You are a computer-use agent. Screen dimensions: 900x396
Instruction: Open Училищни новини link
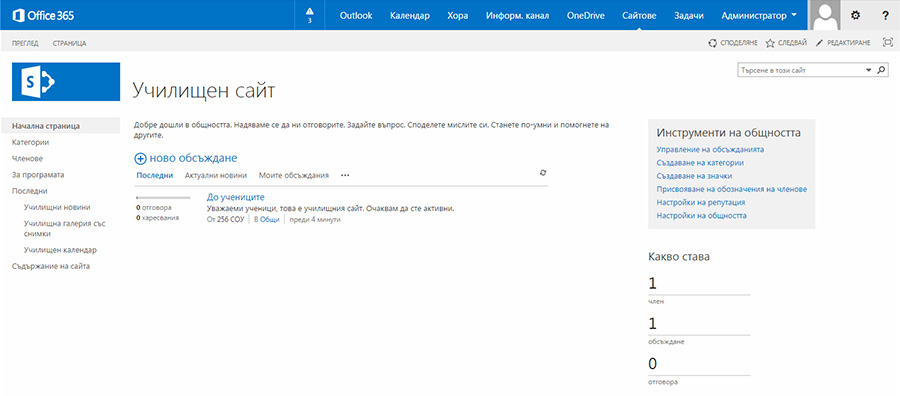pos(57,207)
